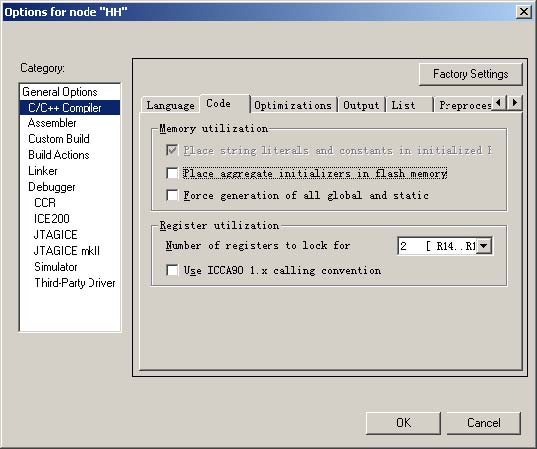Check Force generation of all global and static
Viewport: 537px width, 449px height.
tap(172, 195)
